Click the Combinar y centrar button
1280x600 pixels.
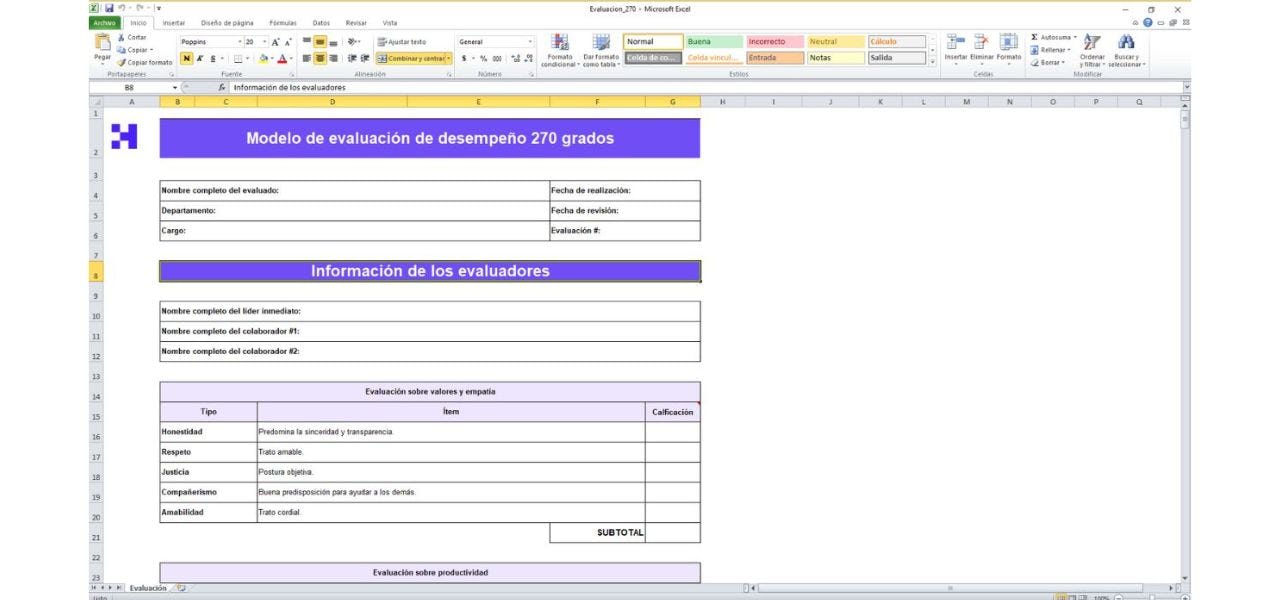(x=410, y=58)
